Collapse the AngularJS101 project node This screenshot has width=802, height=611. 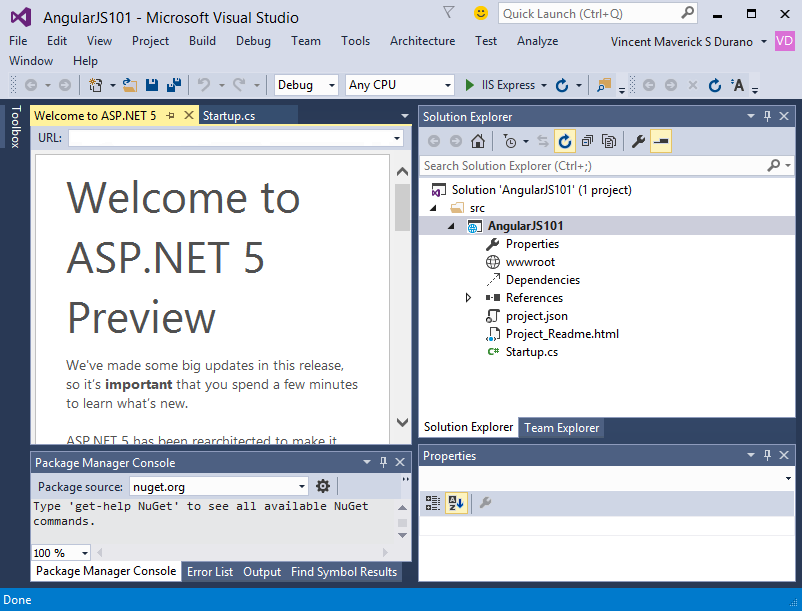coord(451,226)
